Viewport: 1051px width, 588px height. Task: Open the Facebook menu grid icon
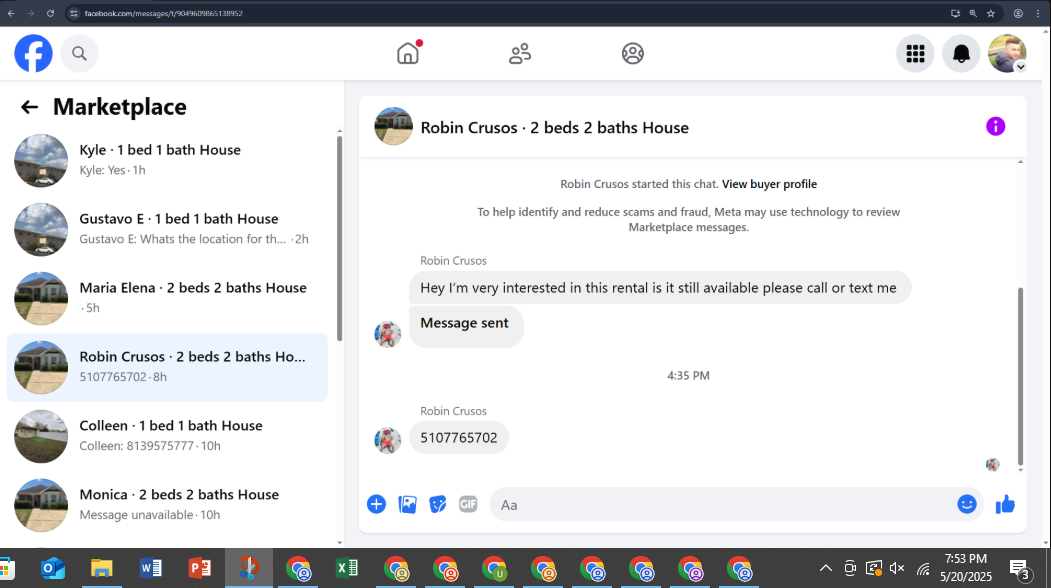click(915, 54)
